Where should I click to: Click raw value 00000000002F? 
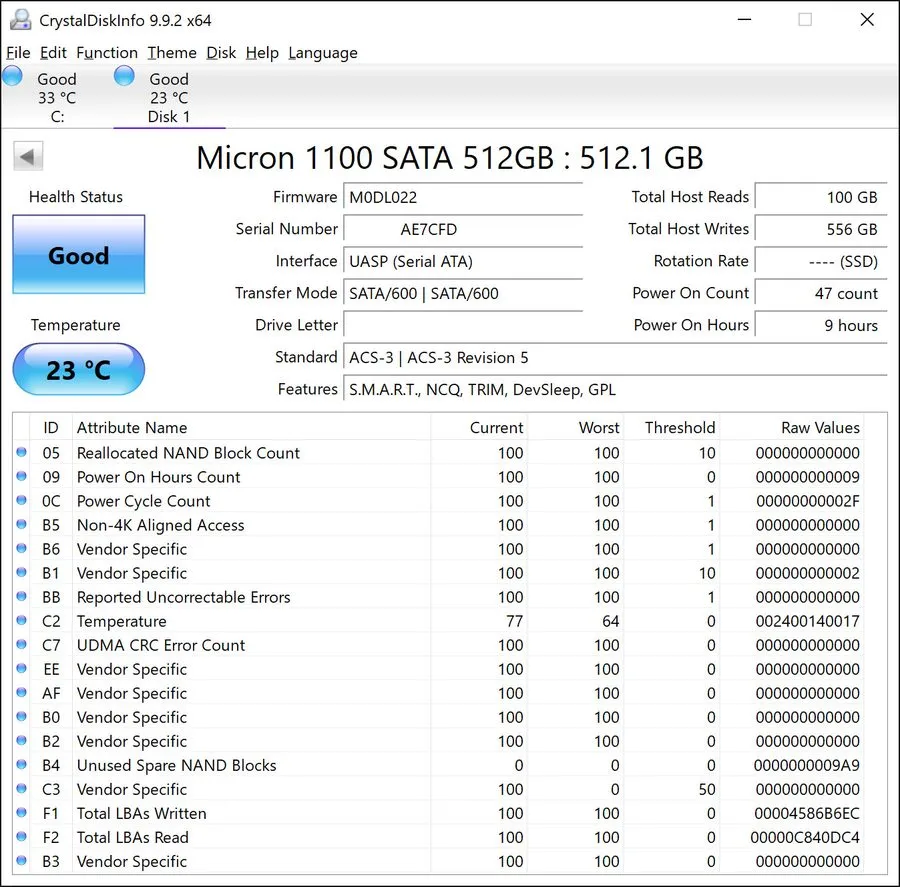tap(808, 501)
